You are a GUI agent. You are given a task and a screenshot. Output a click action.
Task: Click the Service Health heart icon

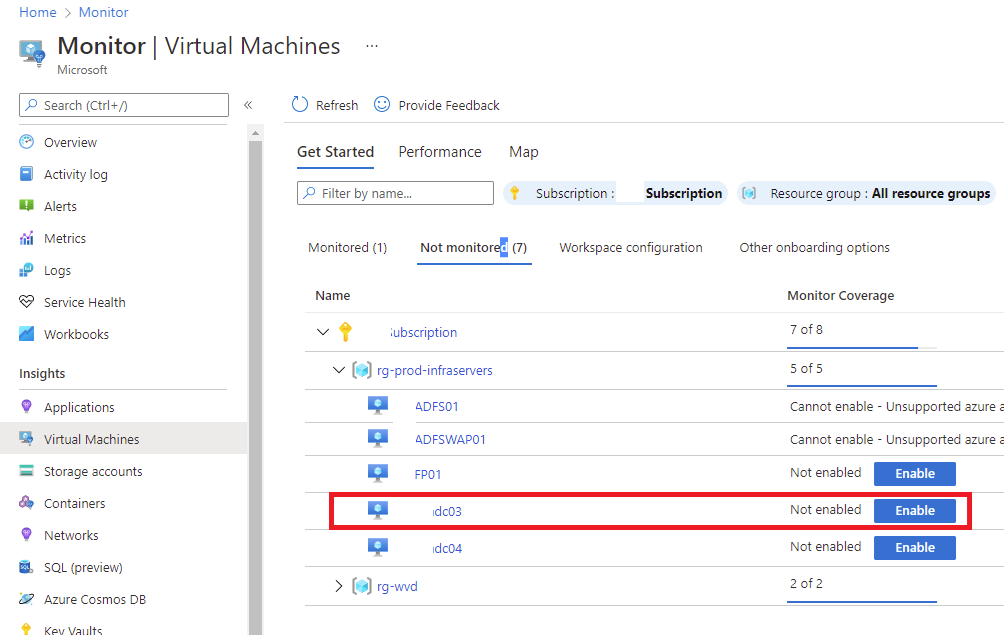(26, 301)
